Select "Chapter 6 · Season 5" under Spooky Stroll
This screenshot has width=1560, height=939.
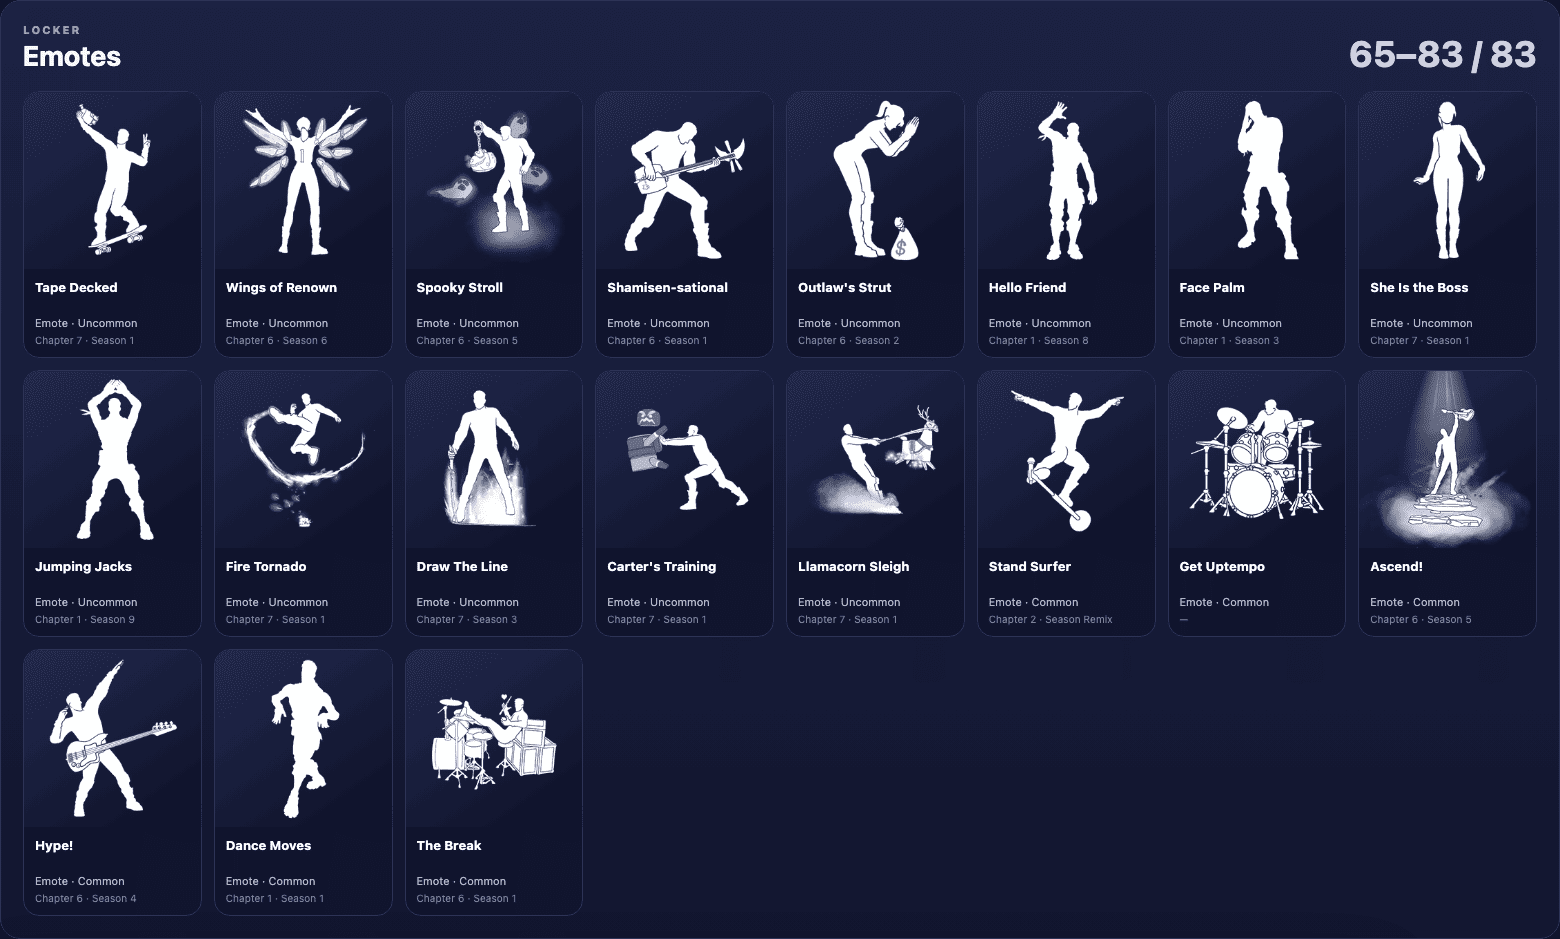click(467, 341)
